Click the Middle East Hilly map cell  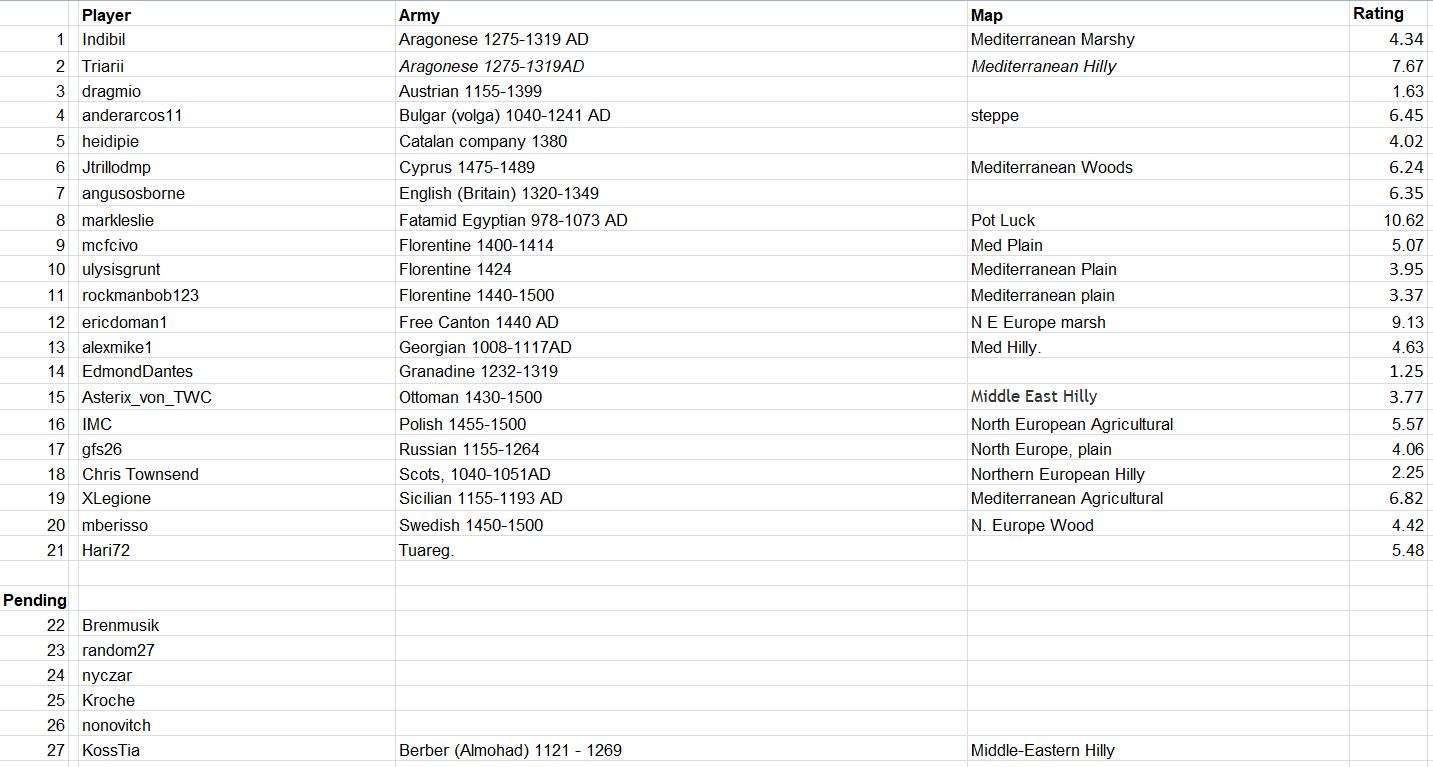pyautogui.click(x=1158, y=397)
